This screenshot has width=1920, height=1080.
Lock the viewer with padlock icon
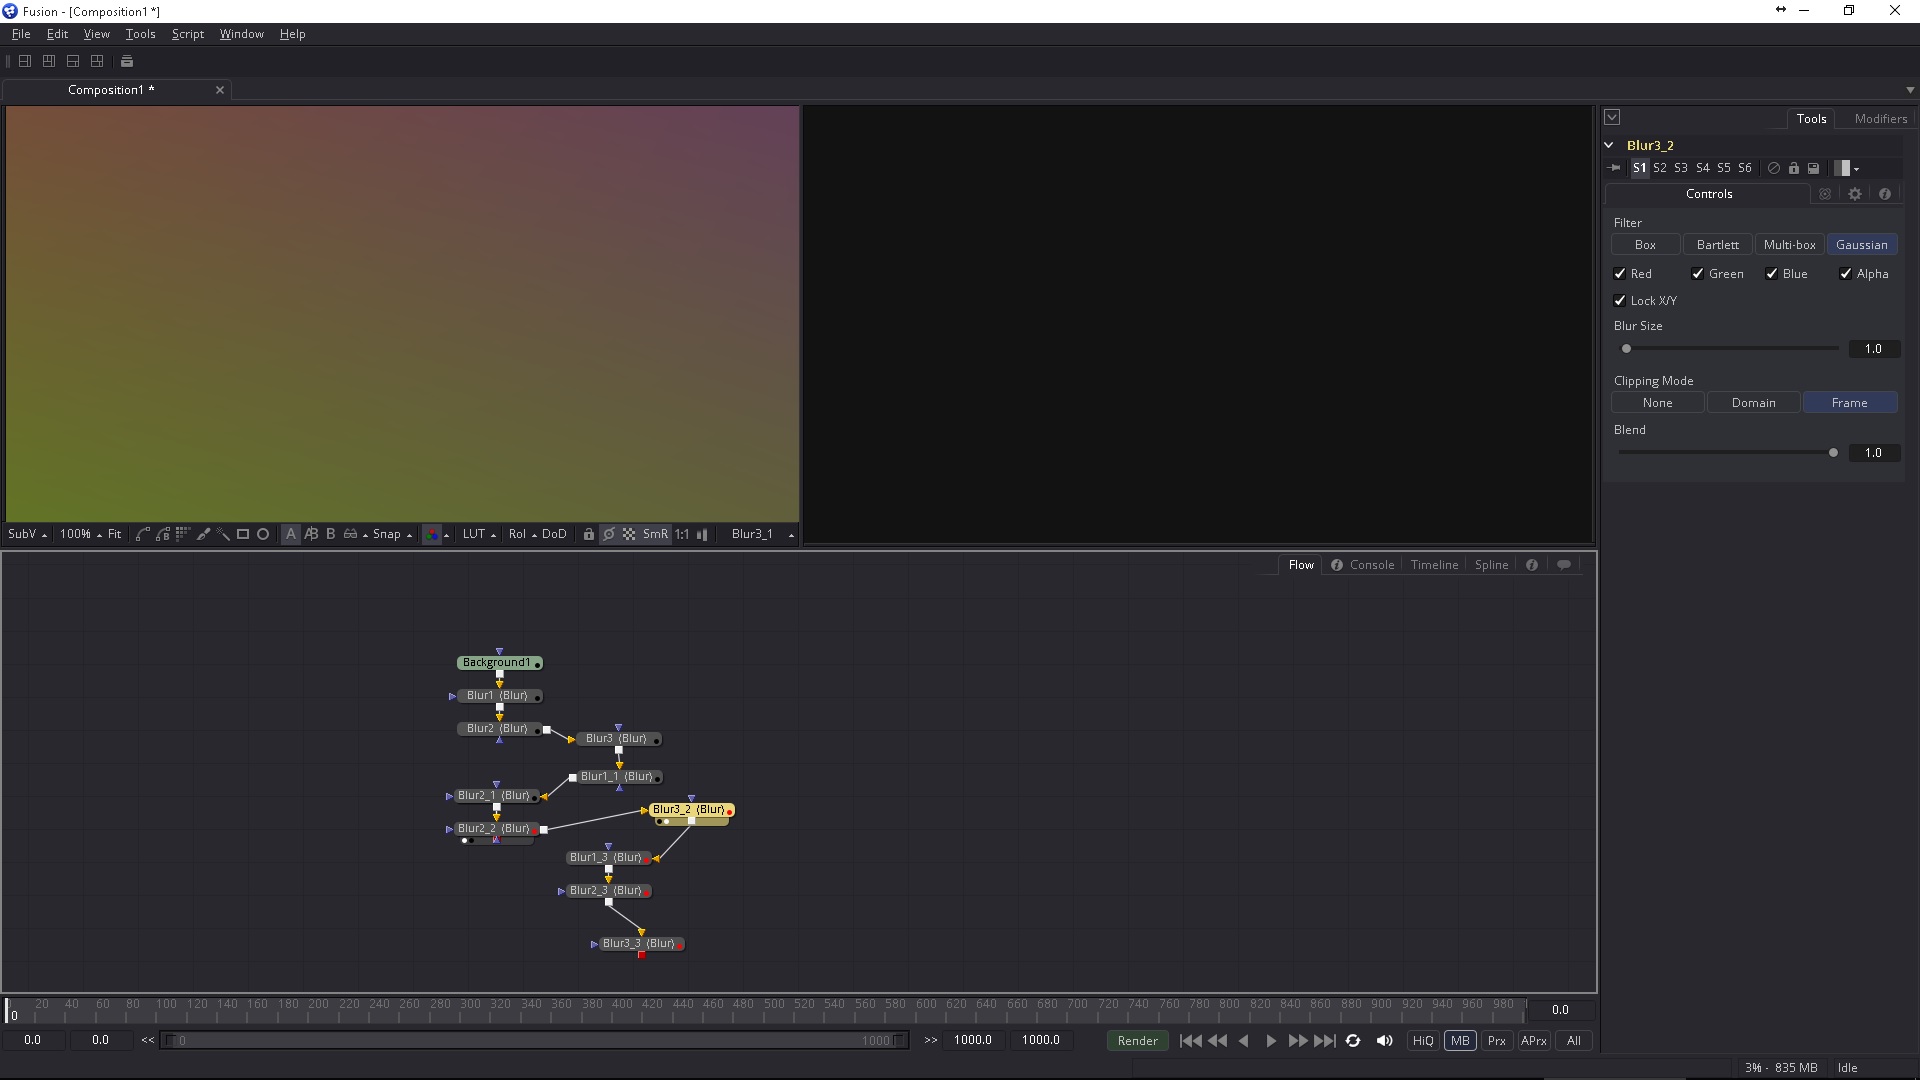[x=589, y=534]
